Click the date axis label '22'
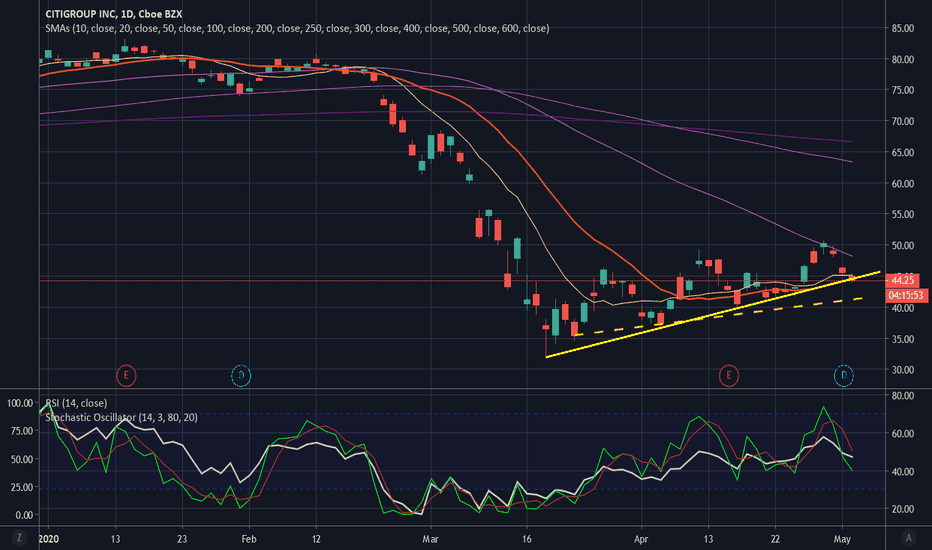 775,539
